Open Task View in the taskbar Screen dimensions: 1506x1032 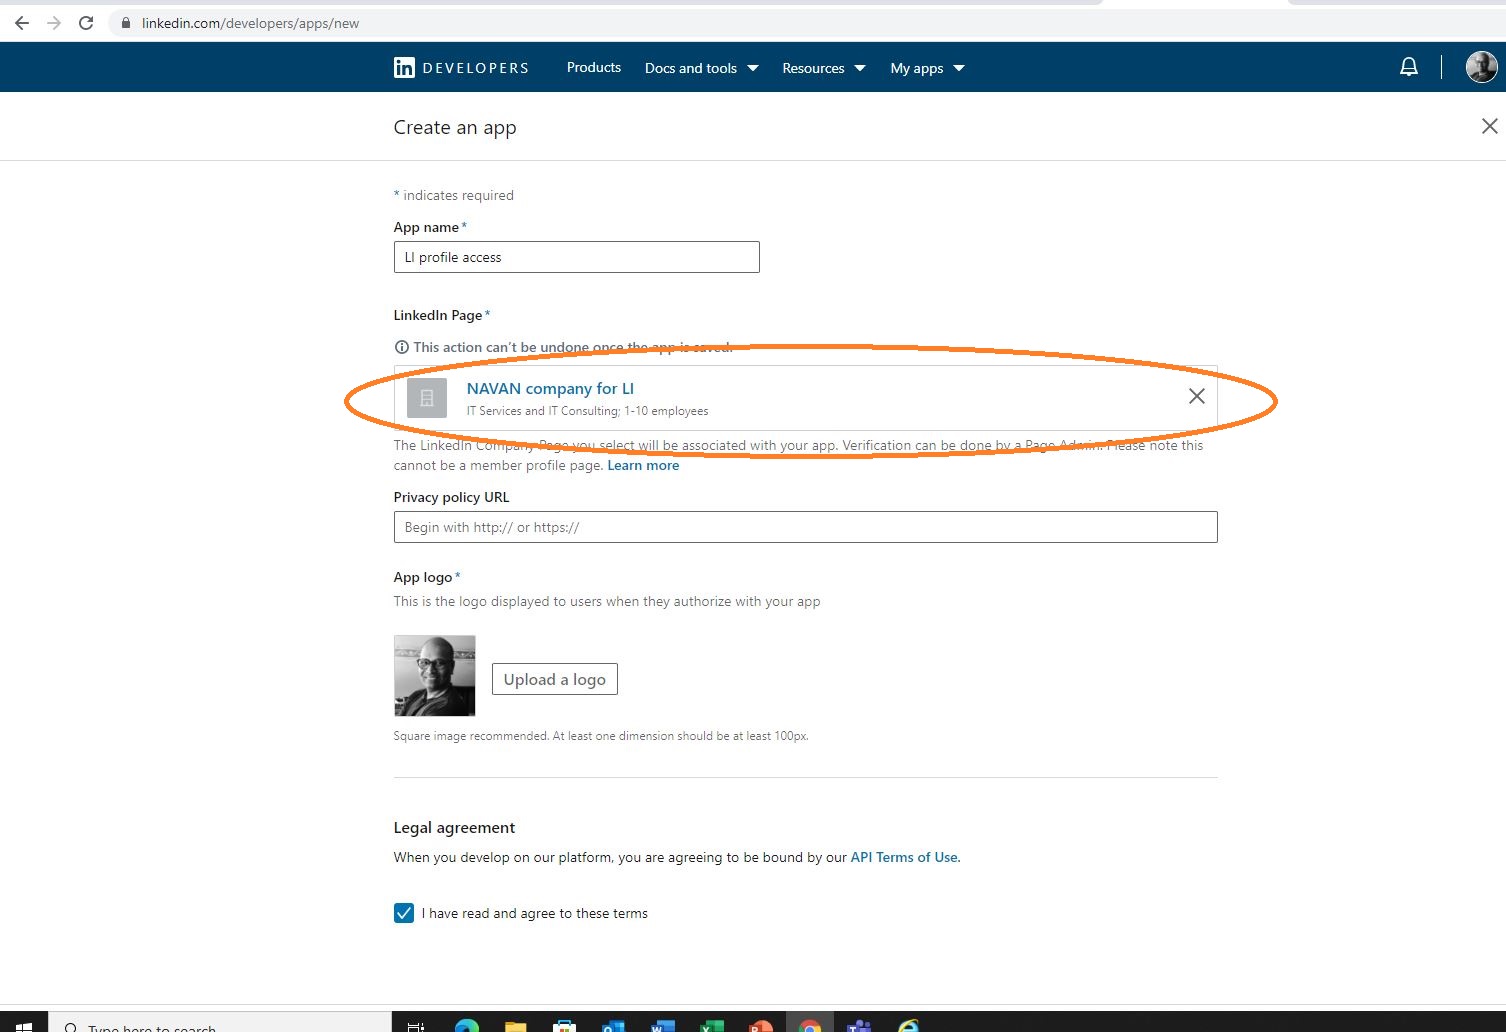click(416, 1025)
